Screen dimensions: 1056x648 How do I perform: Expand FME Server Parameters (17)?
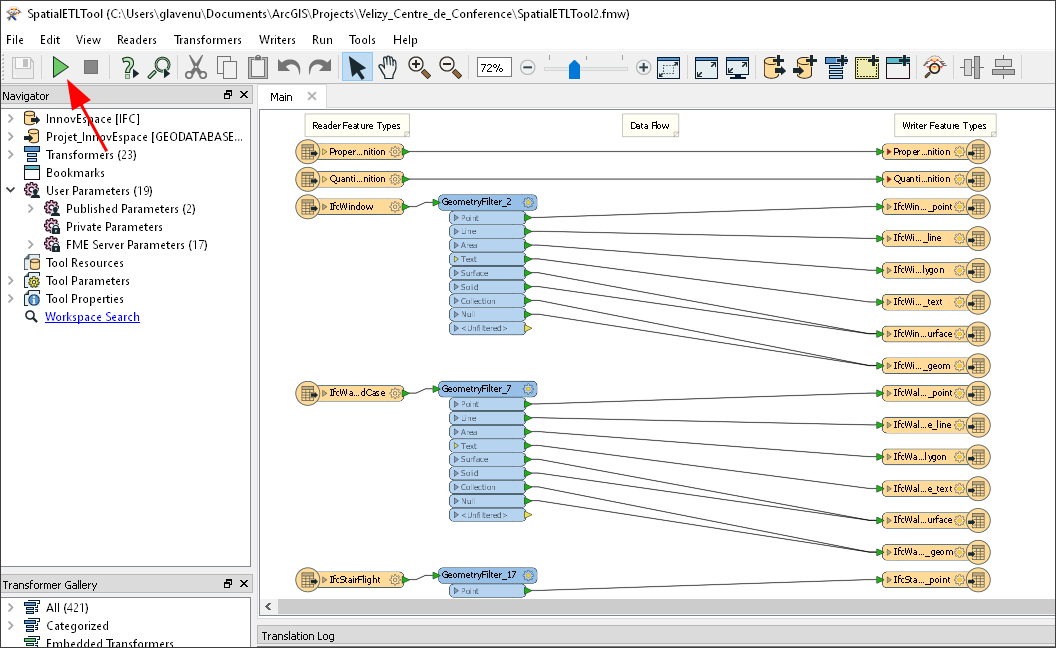[30, 245]
